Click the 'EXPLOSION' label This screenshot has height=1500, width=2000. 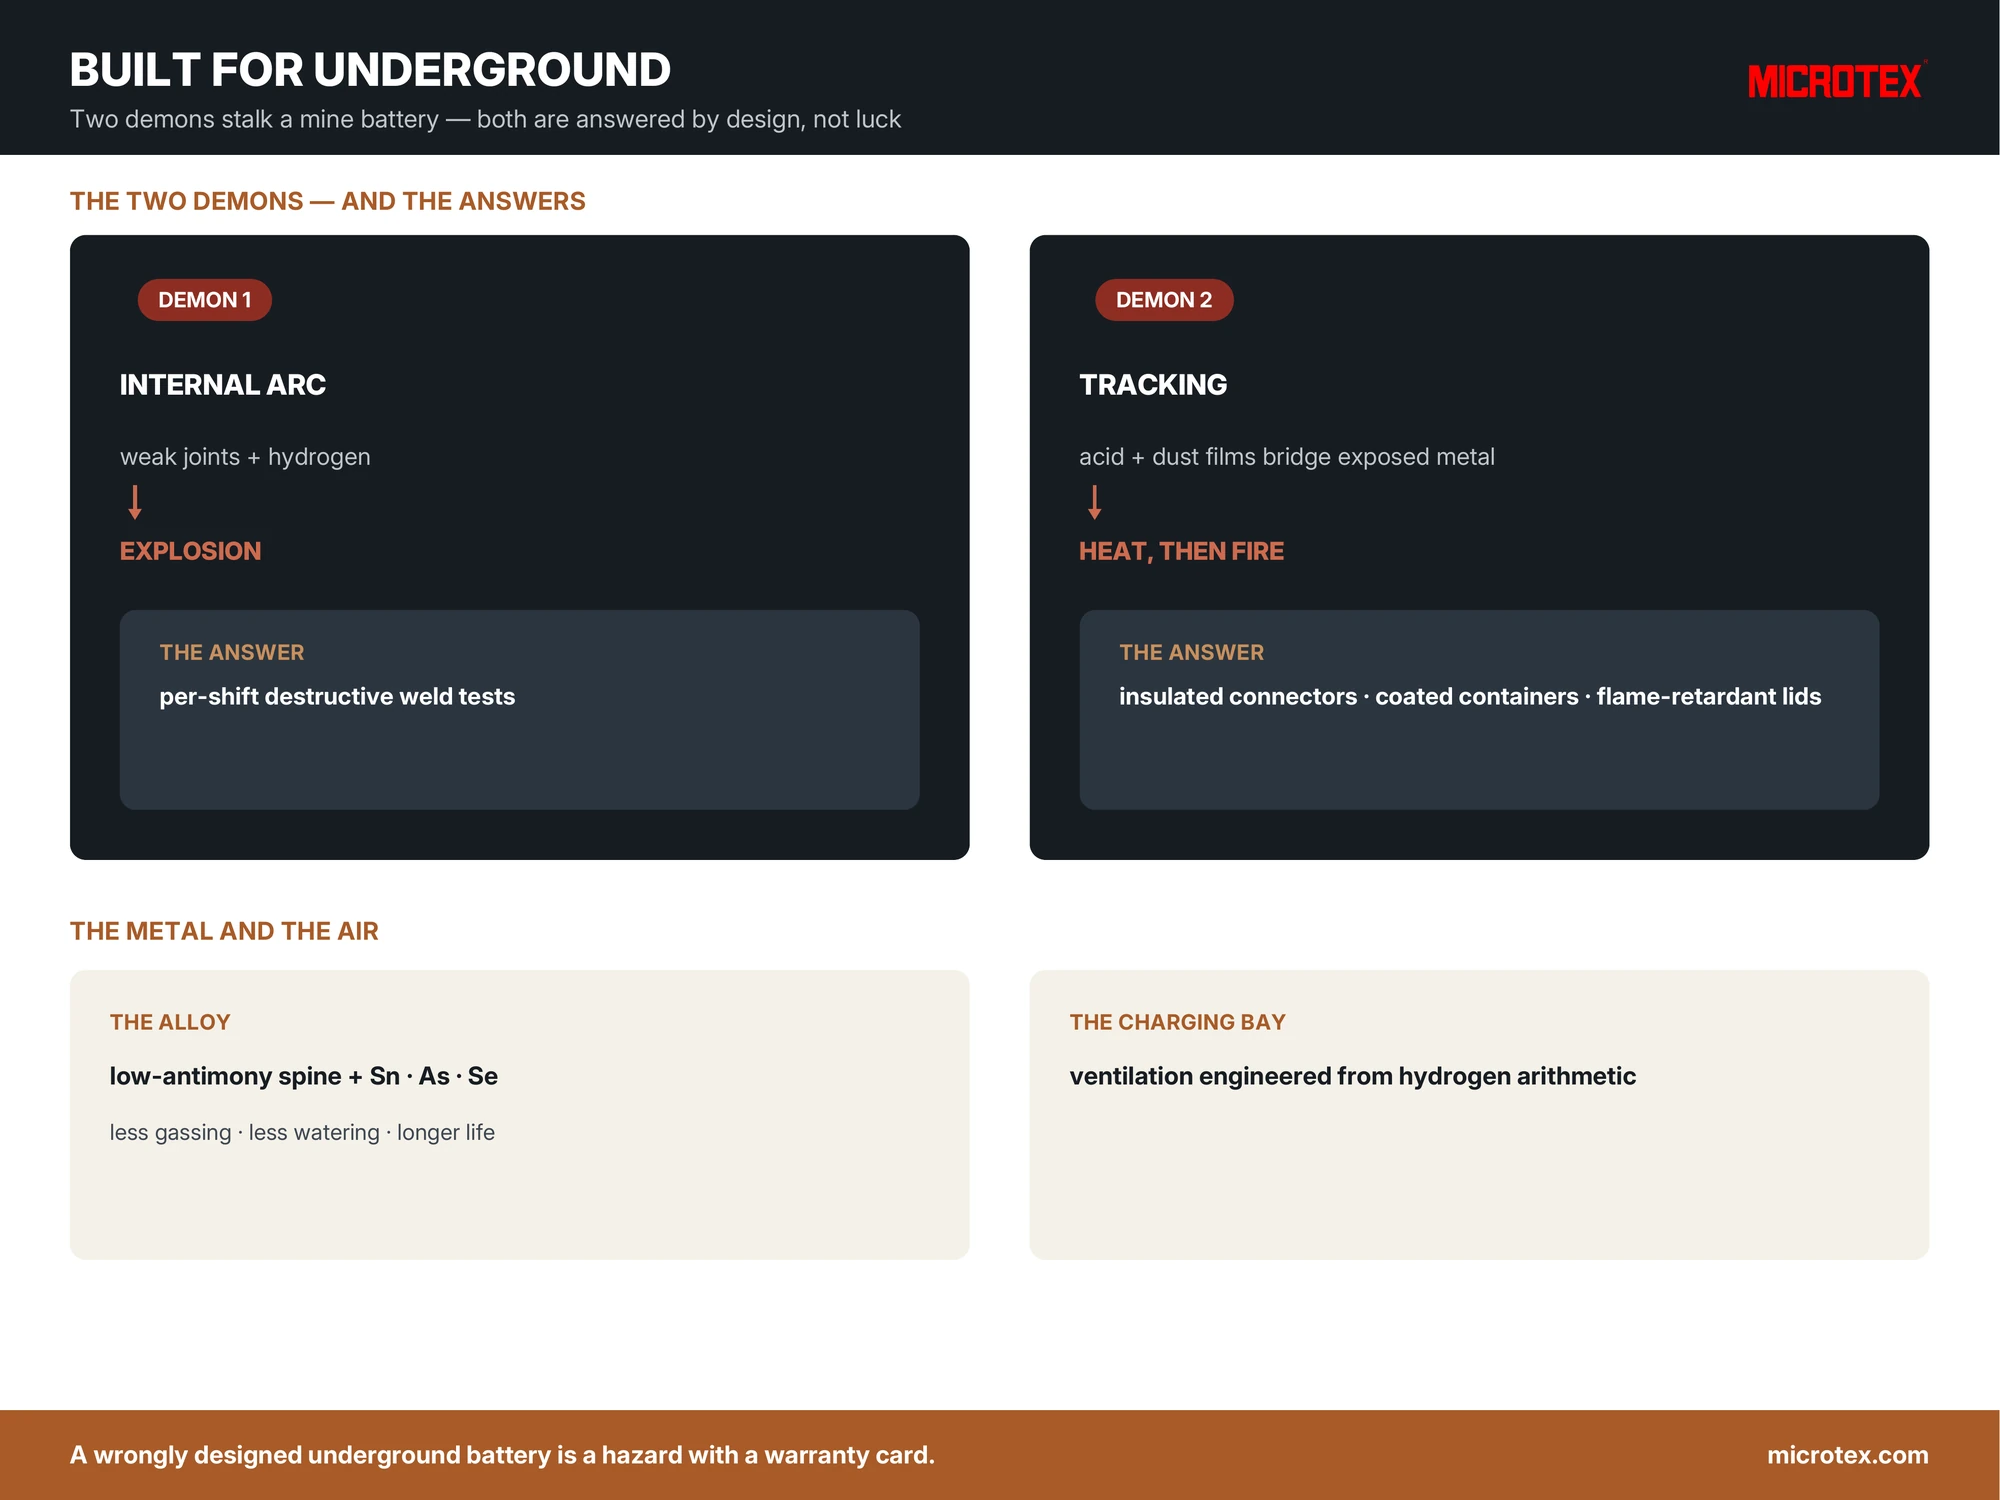[190, 551]
